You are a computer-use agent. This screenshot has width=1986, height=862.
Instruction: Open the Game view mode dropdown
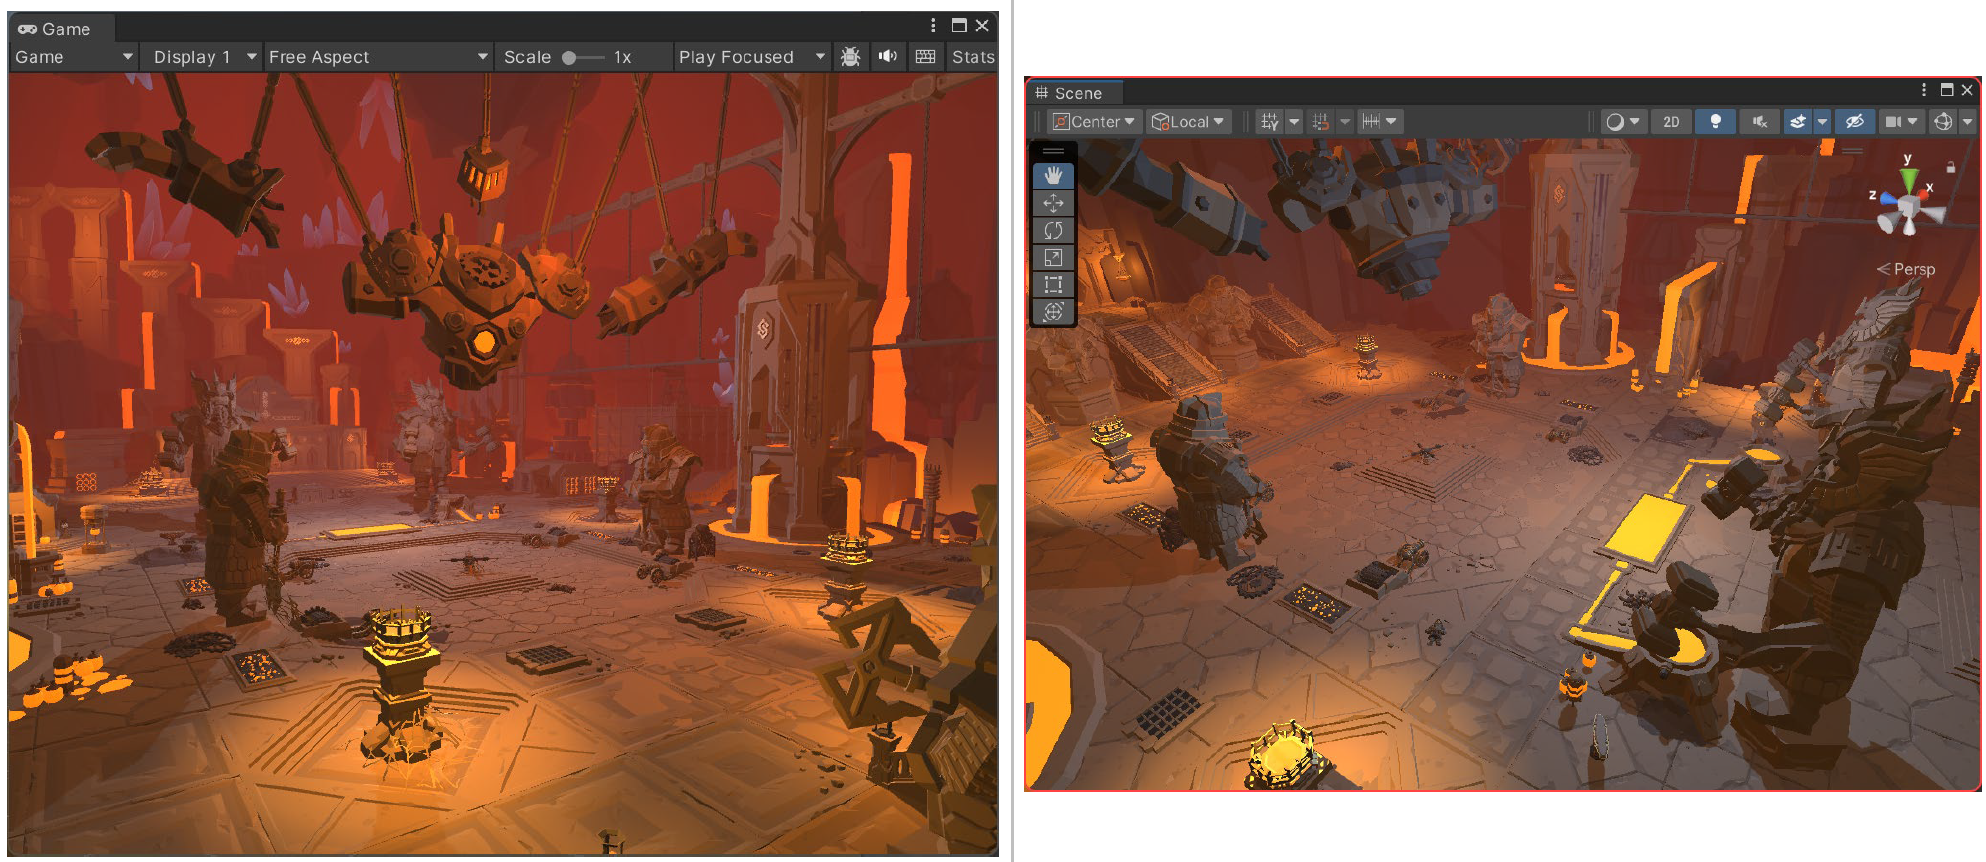click(x=74, y=57)
